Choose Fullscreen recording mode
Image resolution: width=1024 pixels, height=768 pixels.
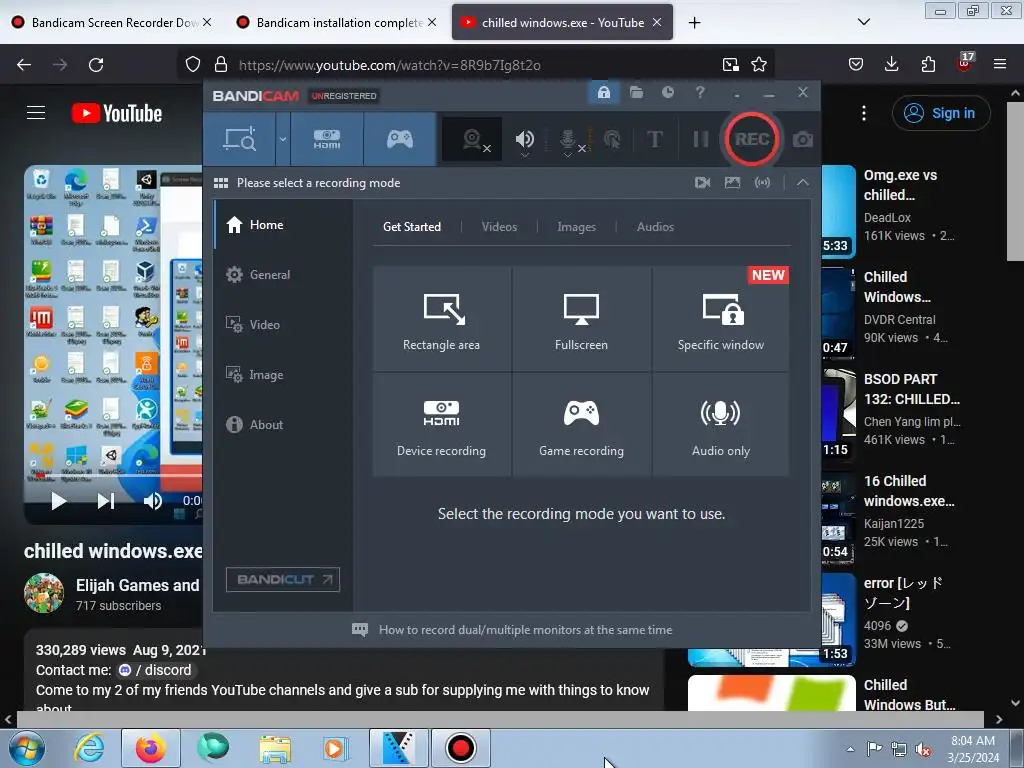click(x=581, y=319)
